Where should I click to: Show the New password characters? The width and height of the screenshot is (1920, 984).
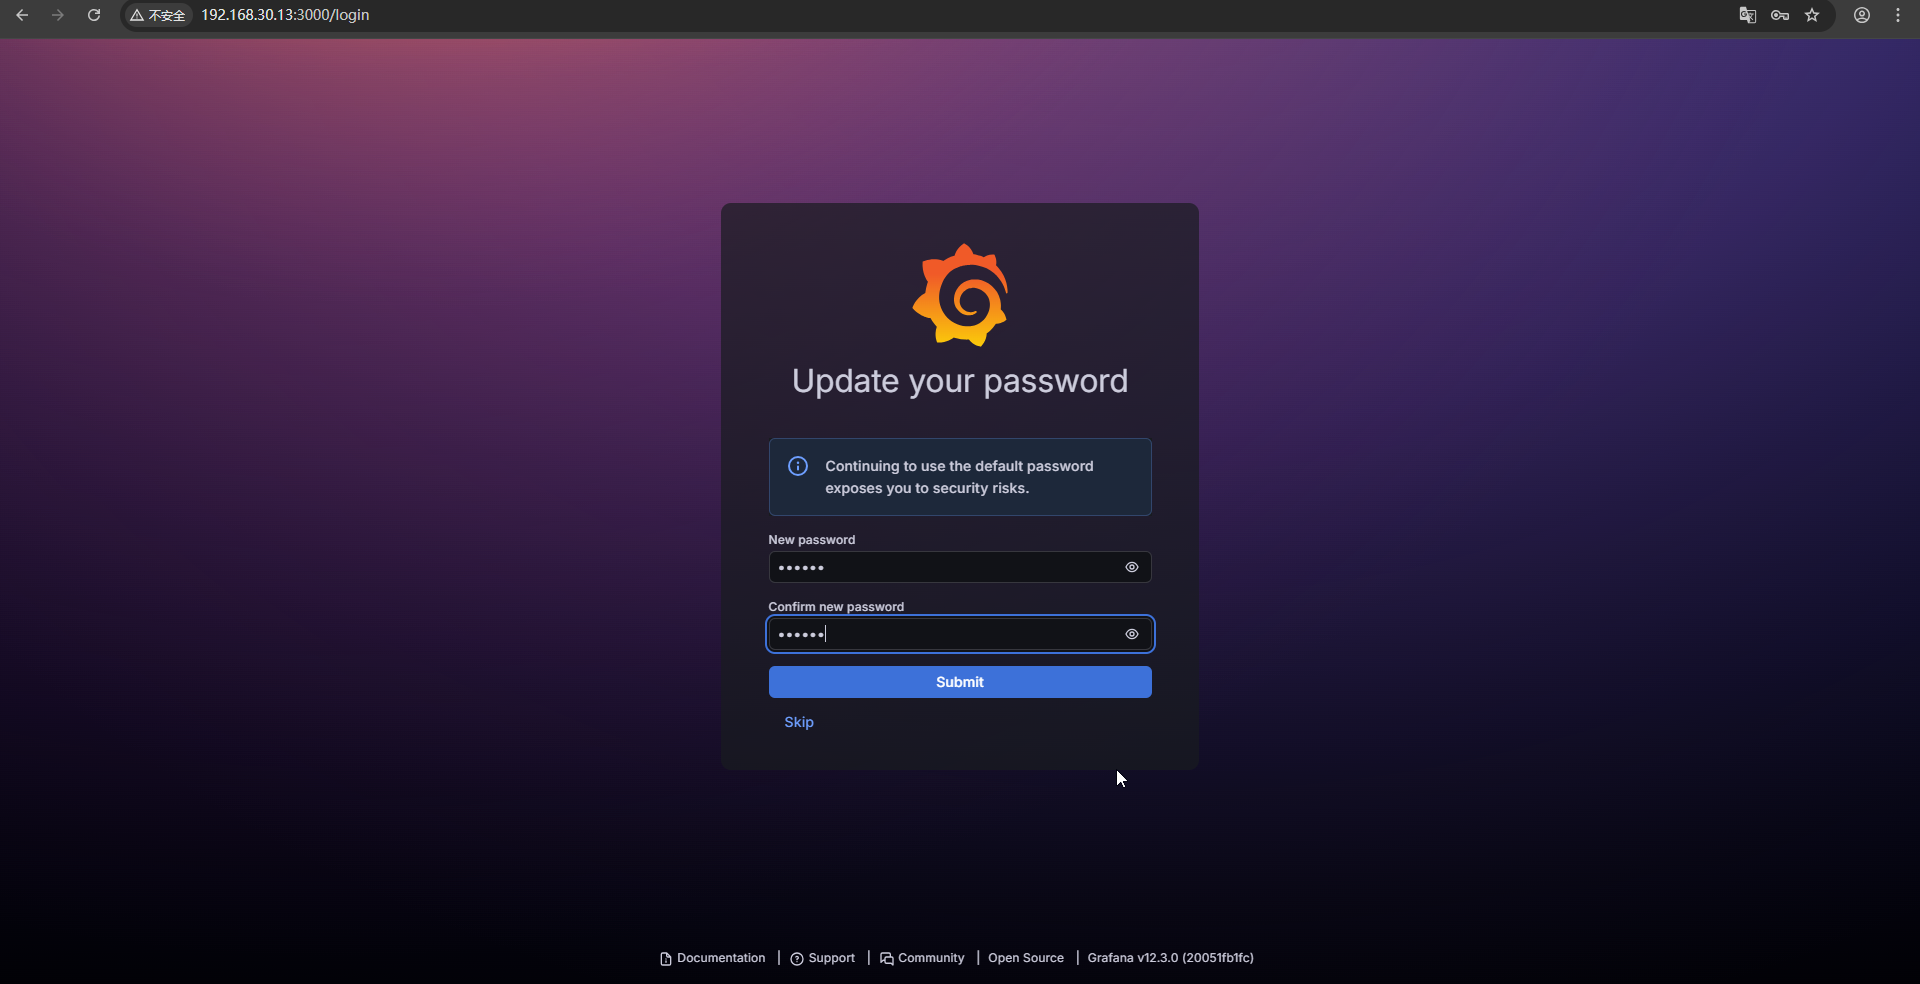pyautogui.click(x=1132, y=567)
